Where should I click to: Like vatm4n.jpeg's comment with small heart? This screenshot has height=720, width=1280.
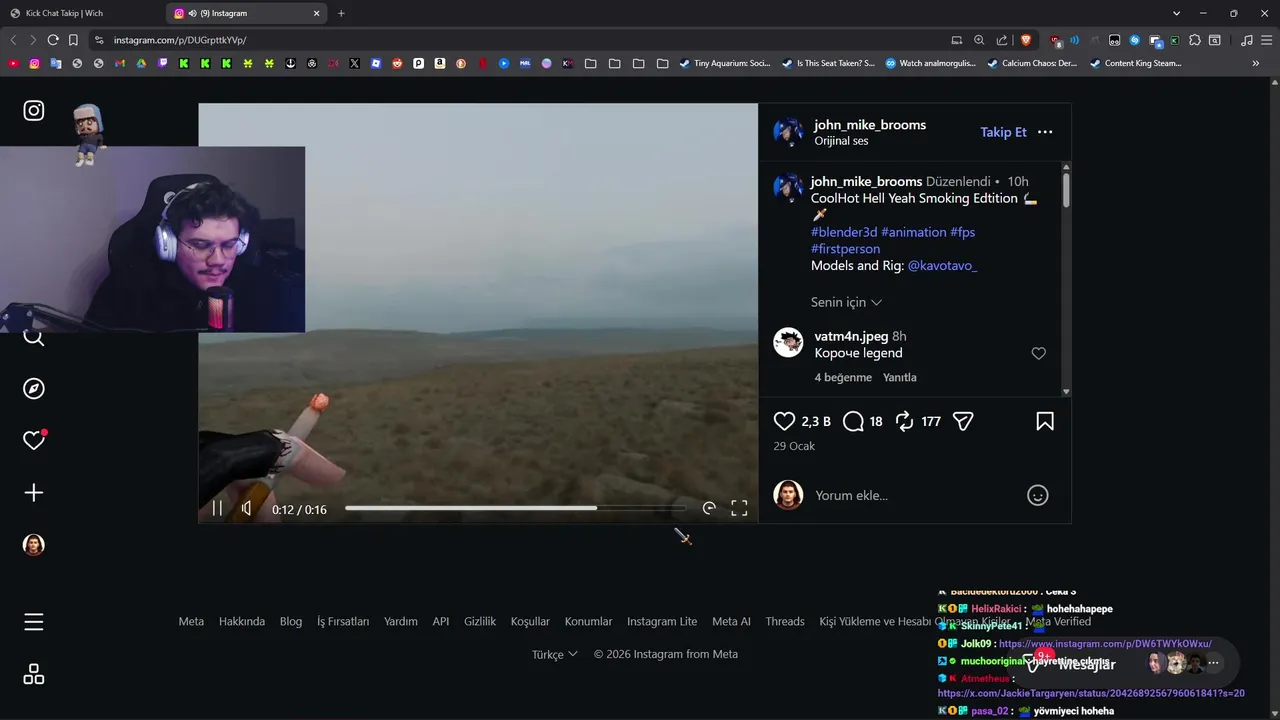1038,353
